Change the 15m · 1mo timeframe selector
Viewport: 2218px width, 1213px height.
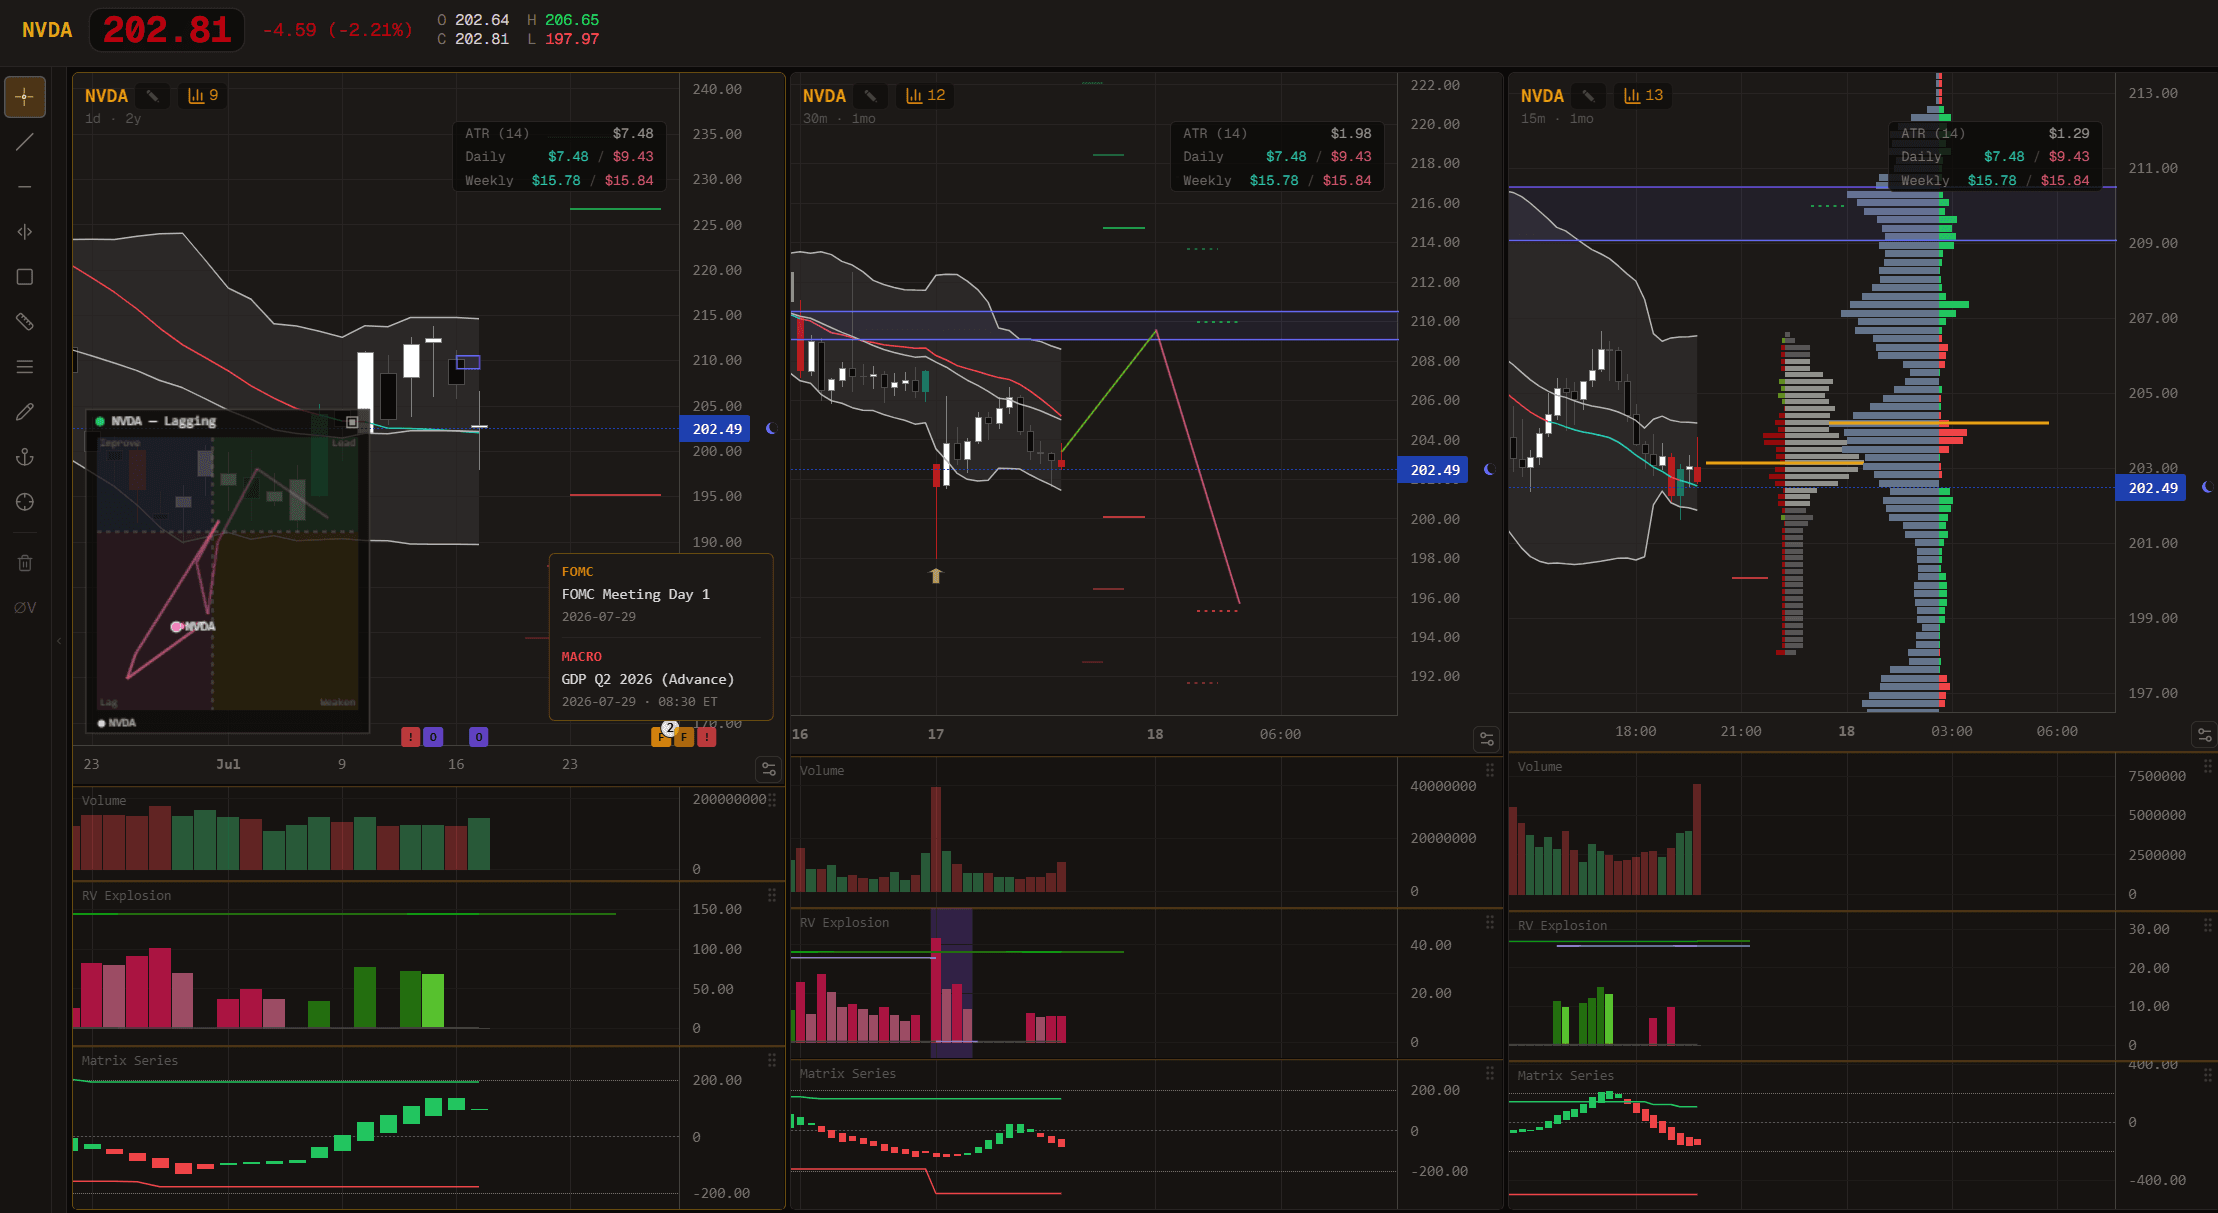point(1557,119)
